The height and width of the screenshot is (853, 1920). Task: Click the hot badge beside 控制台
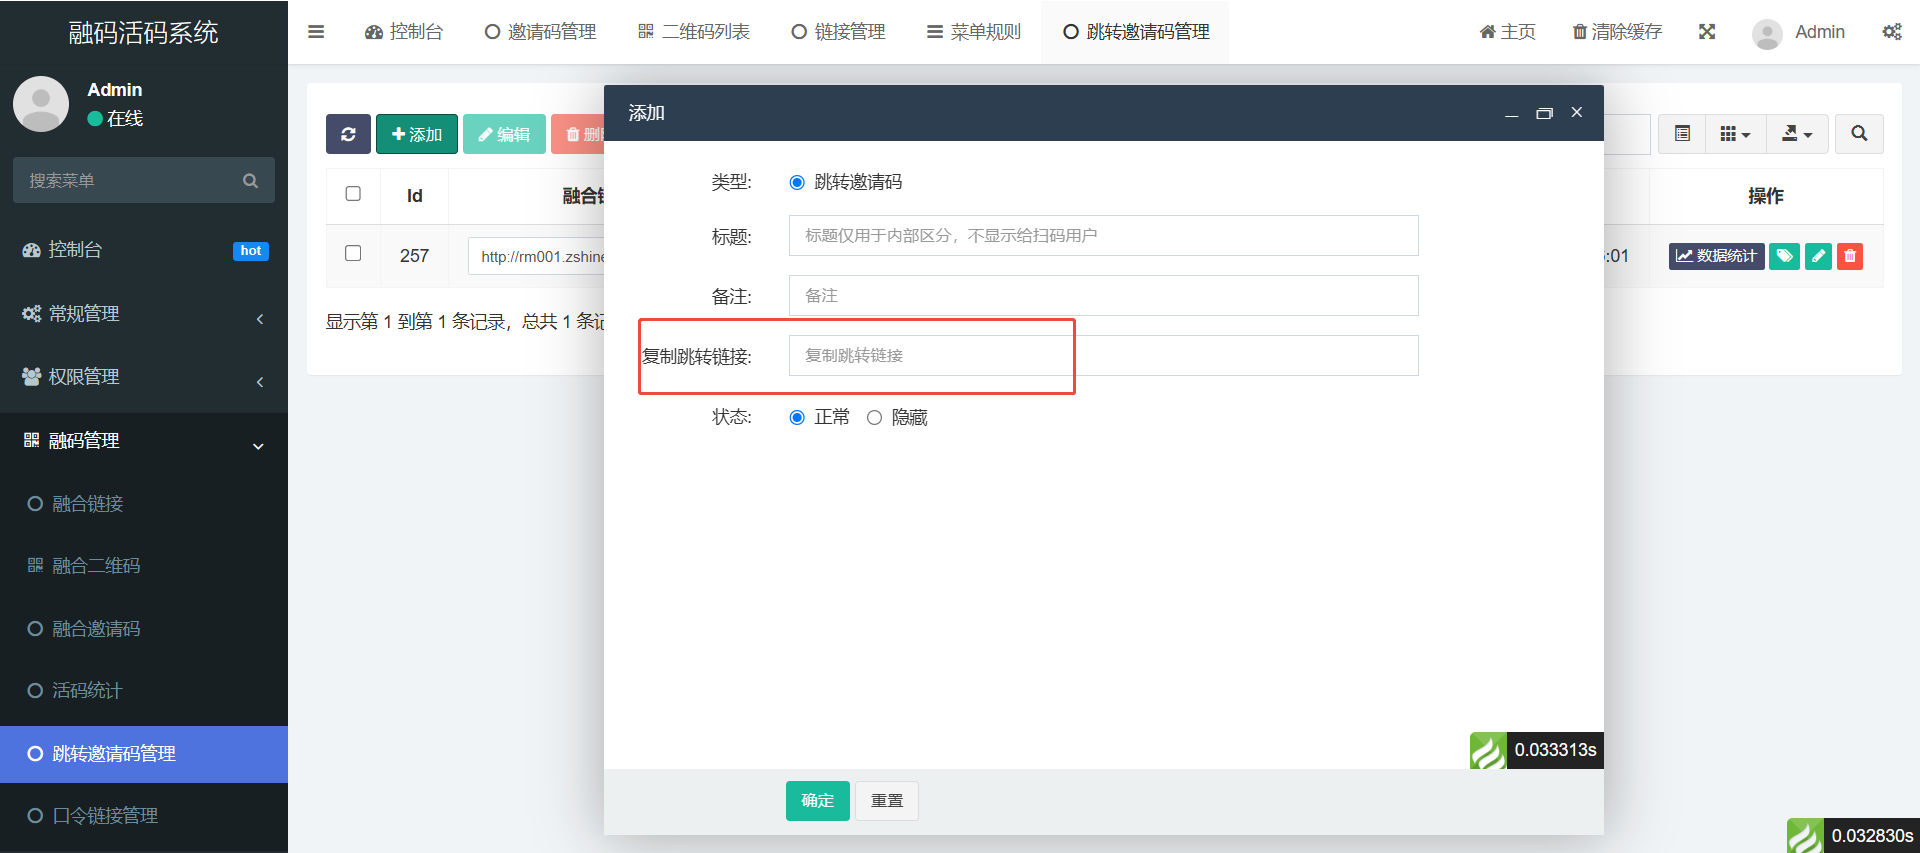coord(251,251)
